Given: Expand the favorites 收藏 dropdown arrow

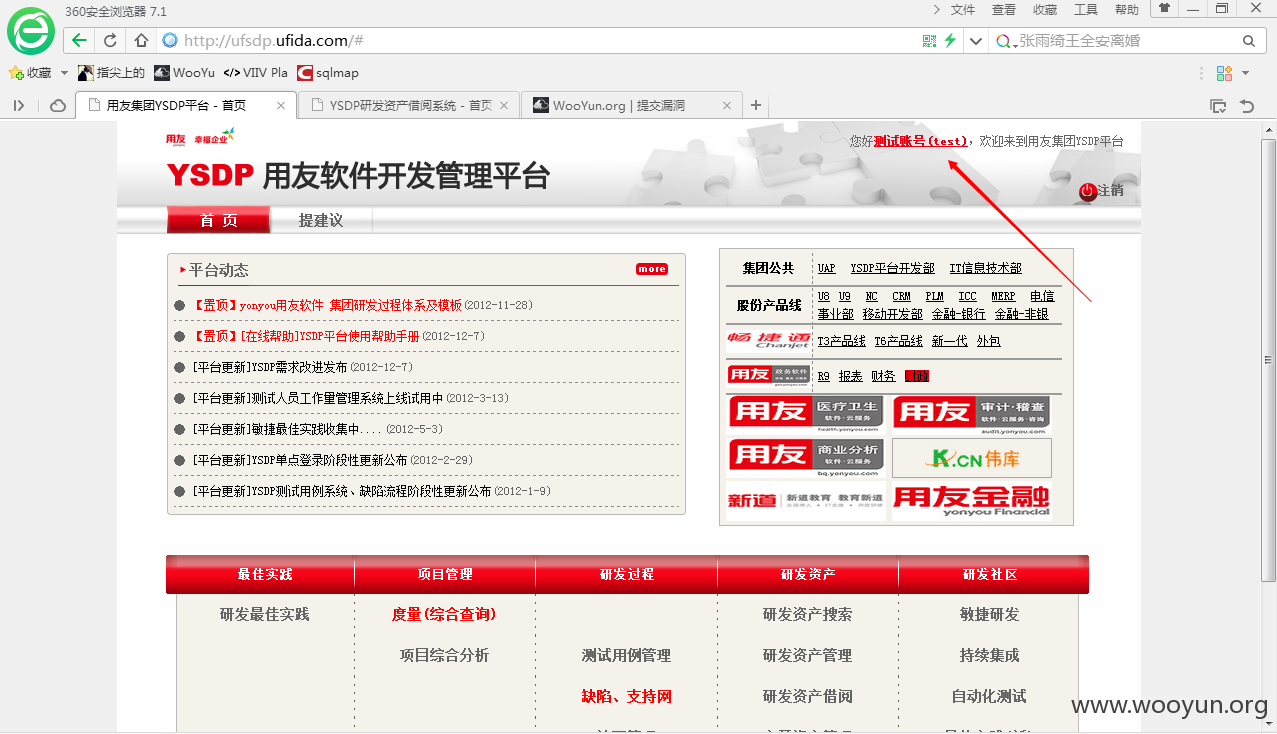Looking at the screenshot, I should pos(64,73).
